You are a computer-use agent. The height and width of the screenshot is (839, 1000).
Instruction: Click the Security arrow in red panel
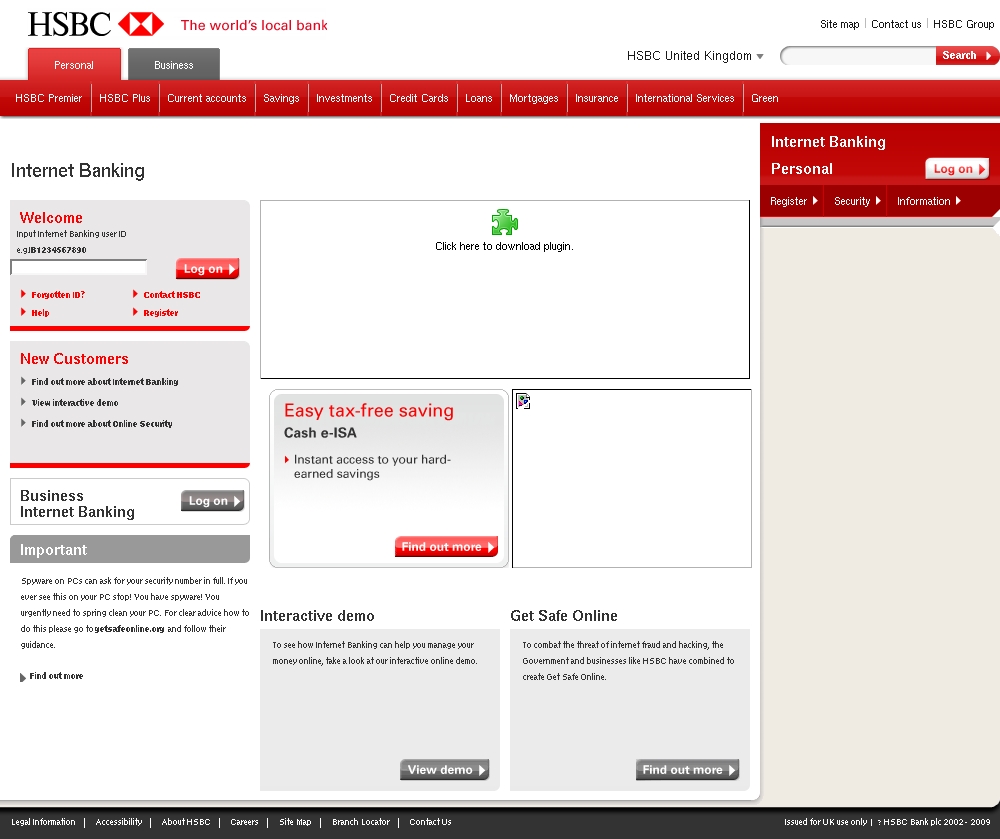[878, 201]
